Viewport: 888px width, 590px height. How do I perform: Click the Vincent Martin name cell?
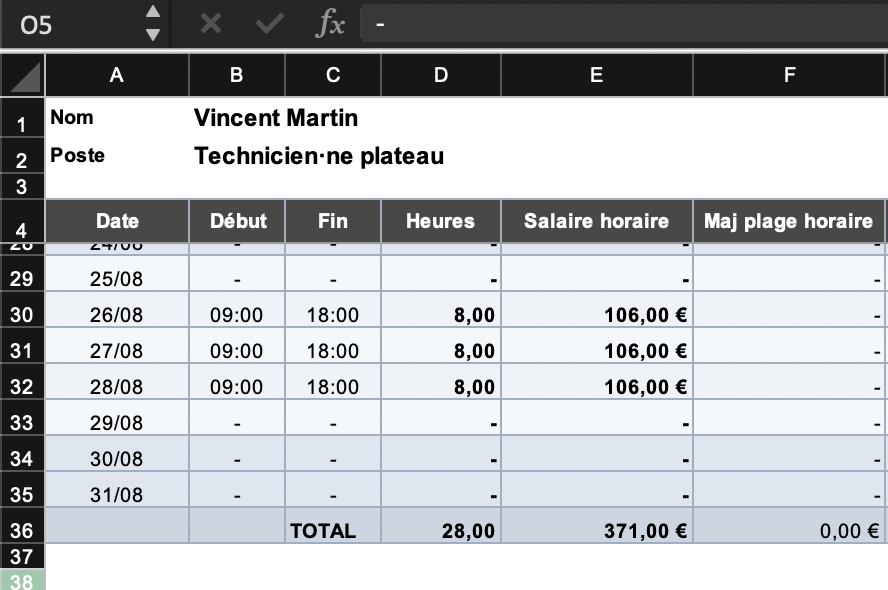coord(276,118)
